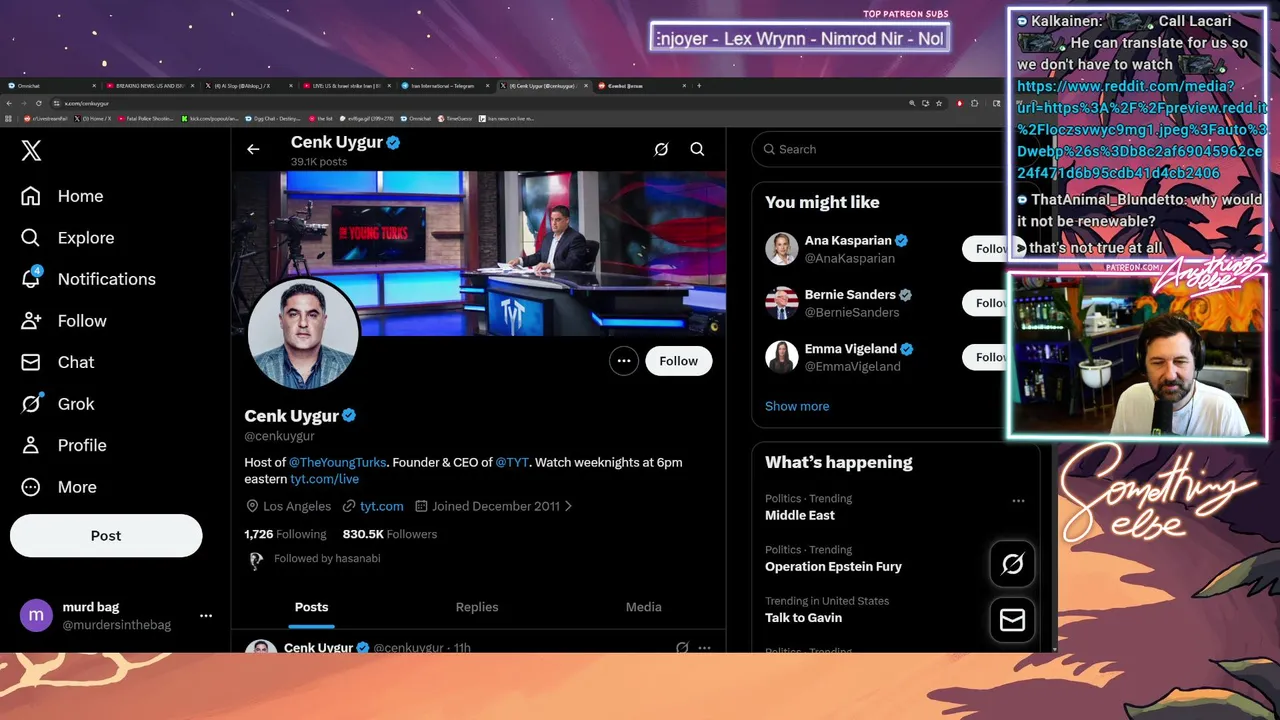Open the TimeGuessr bookmark

pos(455,118)
